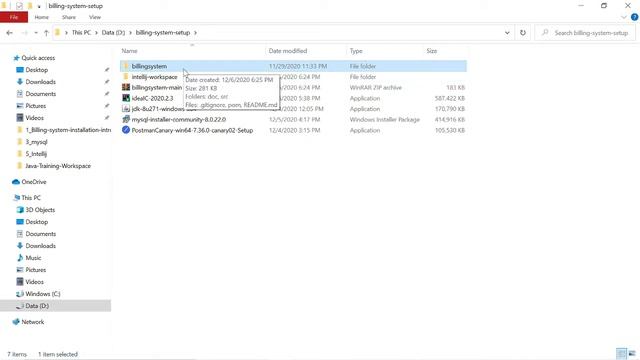Open Documents under This PC
The image size is (640, 360).
[x=40, y=234]
